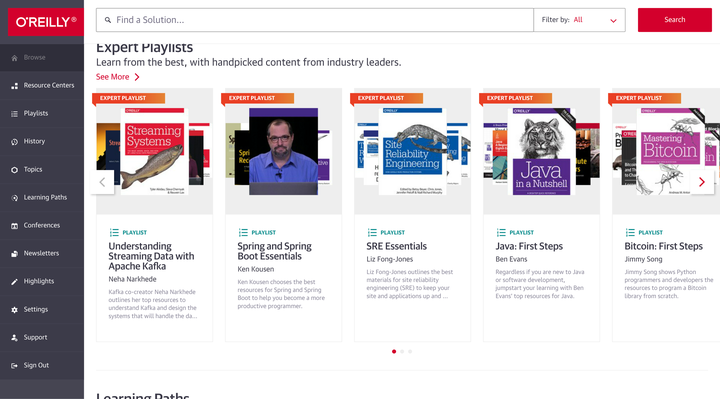The width and height of the screenshot is (720, 399).
Task: Select the first carousel page dot
Action: 394,352
